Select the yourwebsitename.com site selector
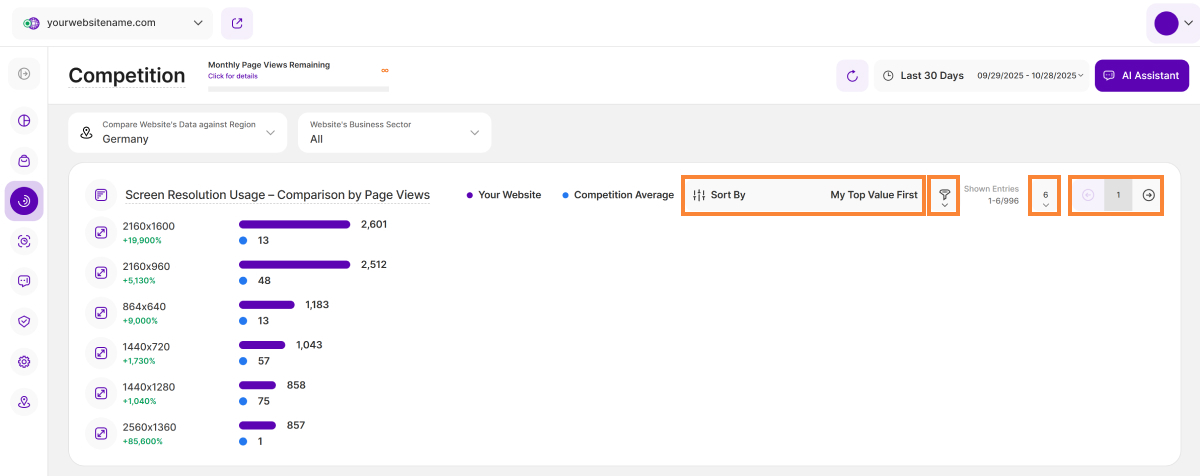Screen dimensions: 1200x476 pos(113,23)
